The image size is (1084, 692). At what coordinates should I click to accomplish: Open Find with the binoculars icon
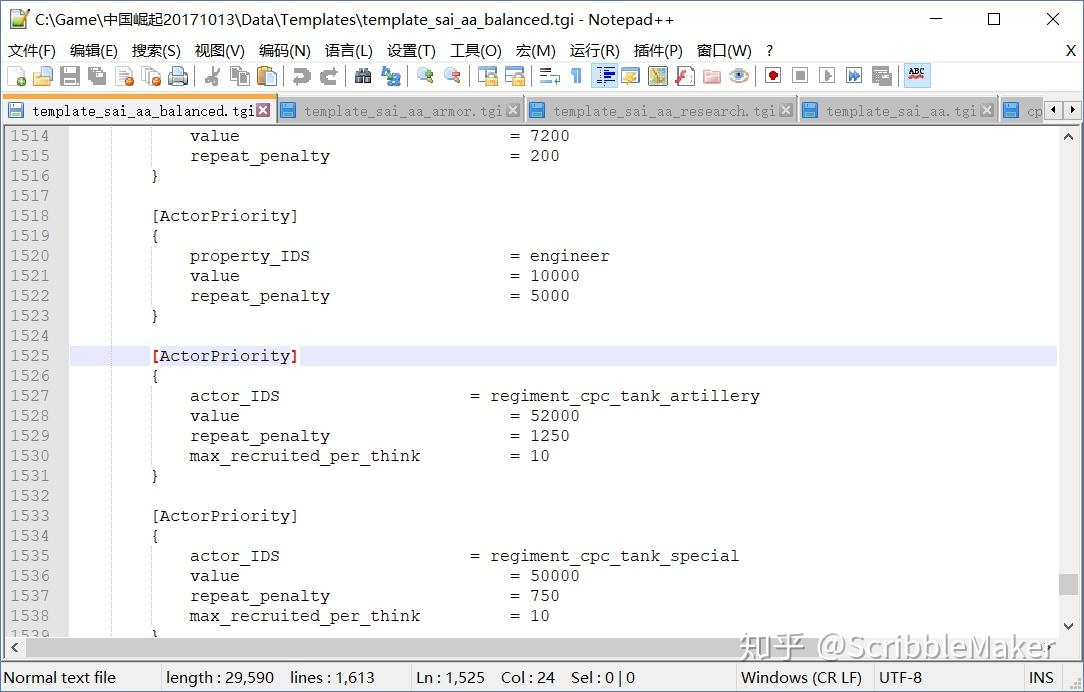pos(363,76)
